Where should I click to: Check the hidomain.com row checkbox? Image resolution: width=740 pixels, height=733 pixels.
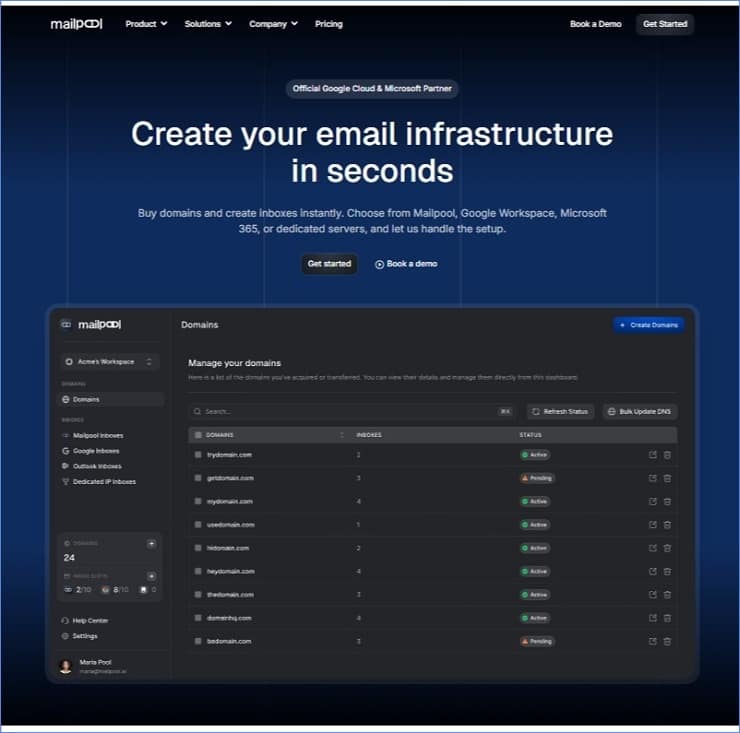(198, 548)
